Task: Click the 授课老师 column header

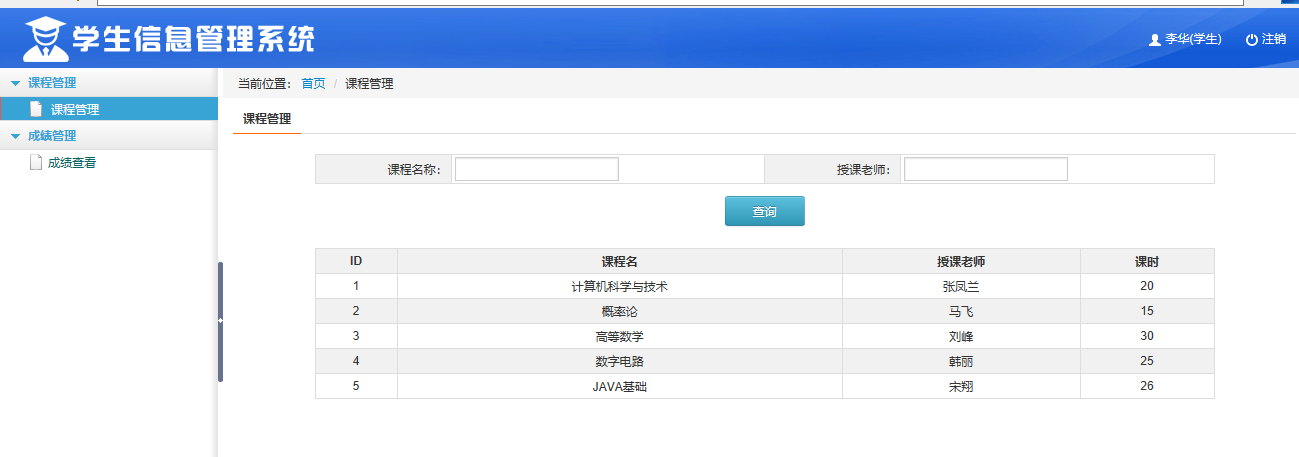Action: pyautogui.click(x=961, y=261)
